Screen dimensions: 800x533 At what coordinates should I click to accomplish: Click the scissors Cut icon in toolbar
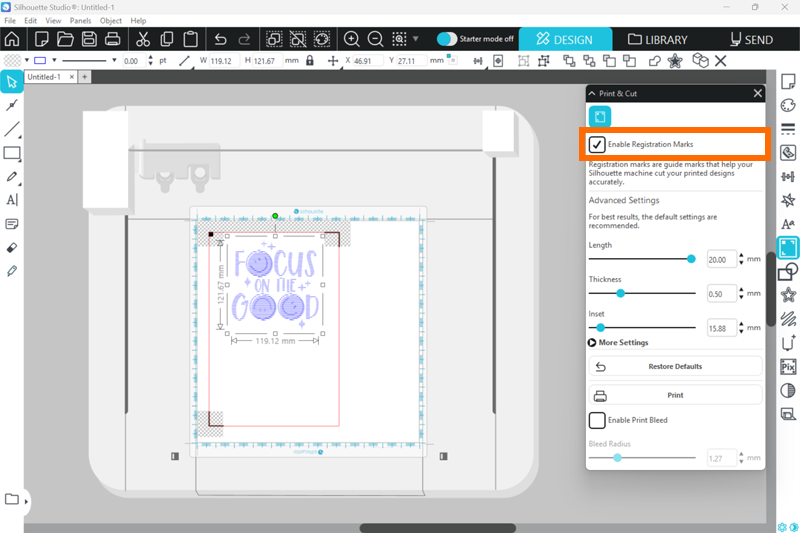pos(142,40)
